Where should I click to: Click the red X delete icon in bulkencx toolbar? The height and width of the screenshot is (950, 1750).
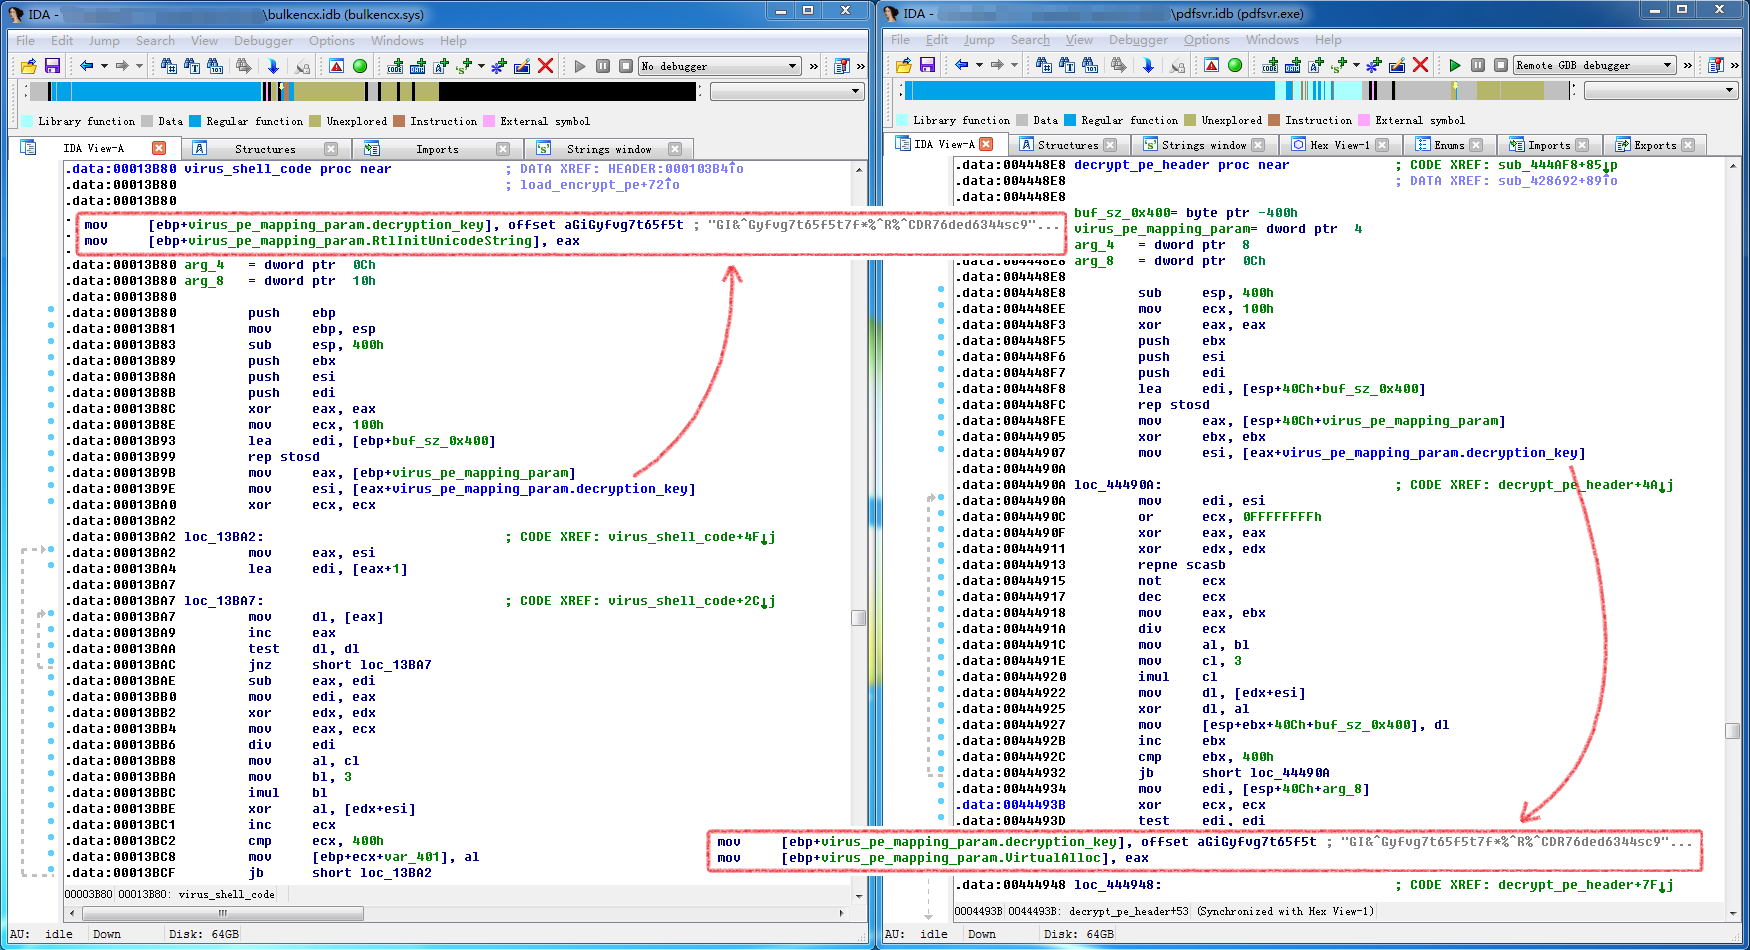click(545, 66)
